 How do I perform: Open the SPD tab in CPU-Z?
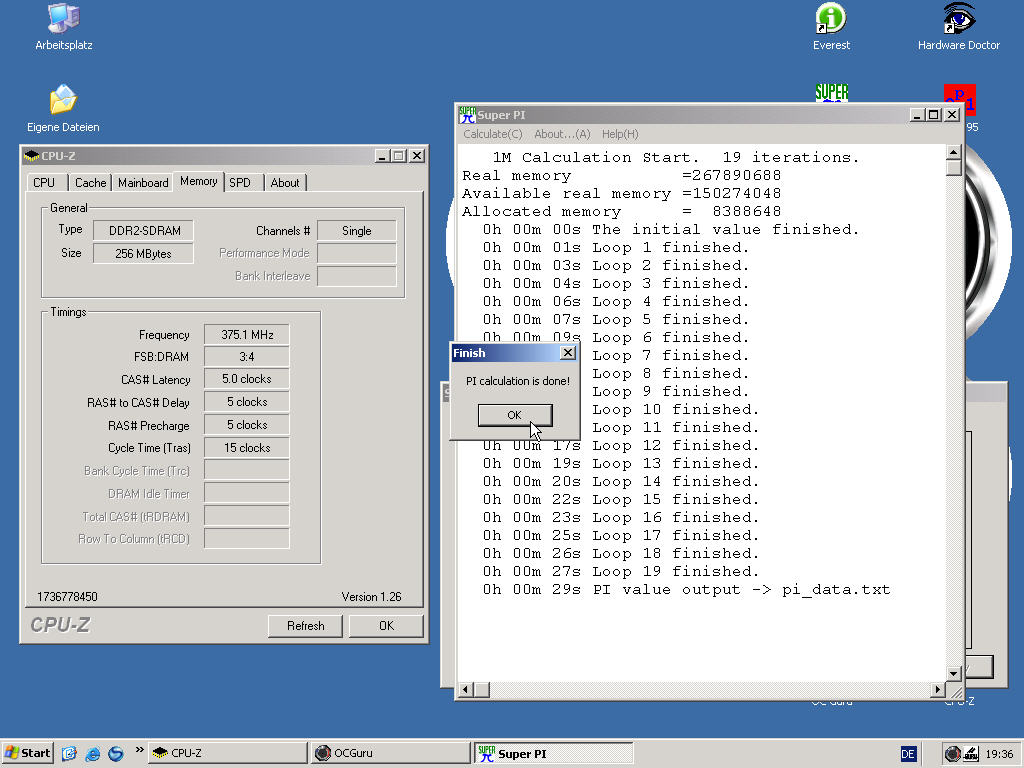(x=240, y=183)
